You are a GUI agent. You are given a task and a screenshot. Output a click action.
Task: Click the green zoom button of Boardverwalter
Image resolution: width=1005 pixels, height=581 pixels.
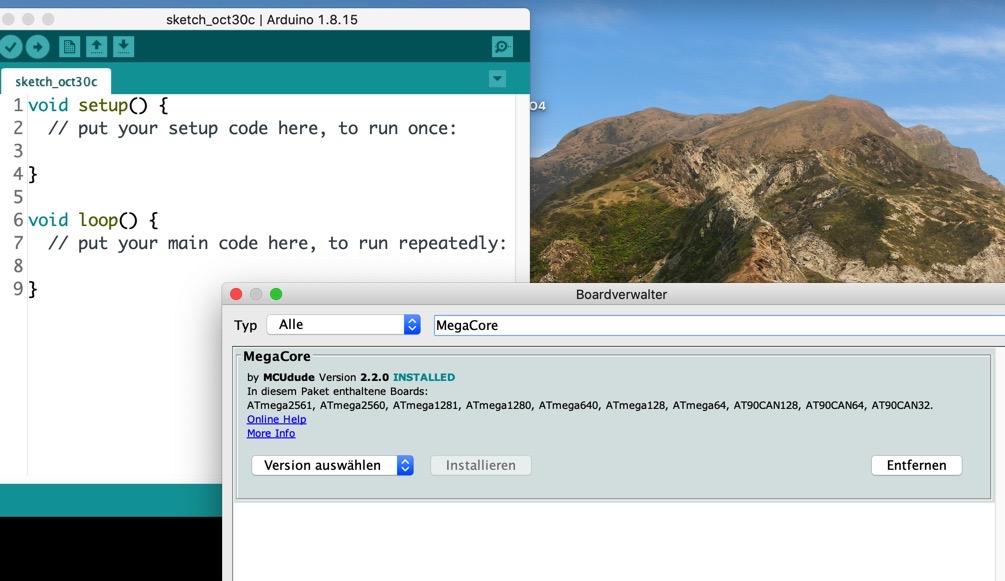pyautogui.click(x=276, y=294)
